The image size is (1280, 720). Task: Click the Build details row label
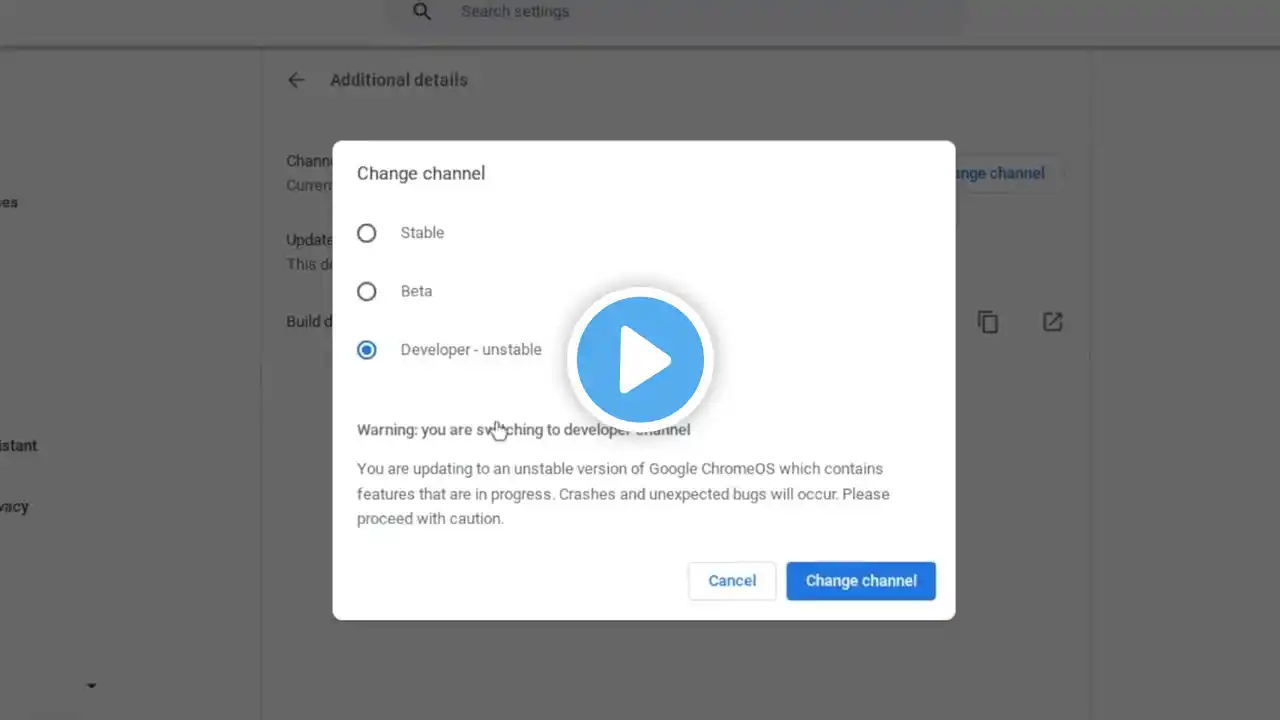[310, 321]
